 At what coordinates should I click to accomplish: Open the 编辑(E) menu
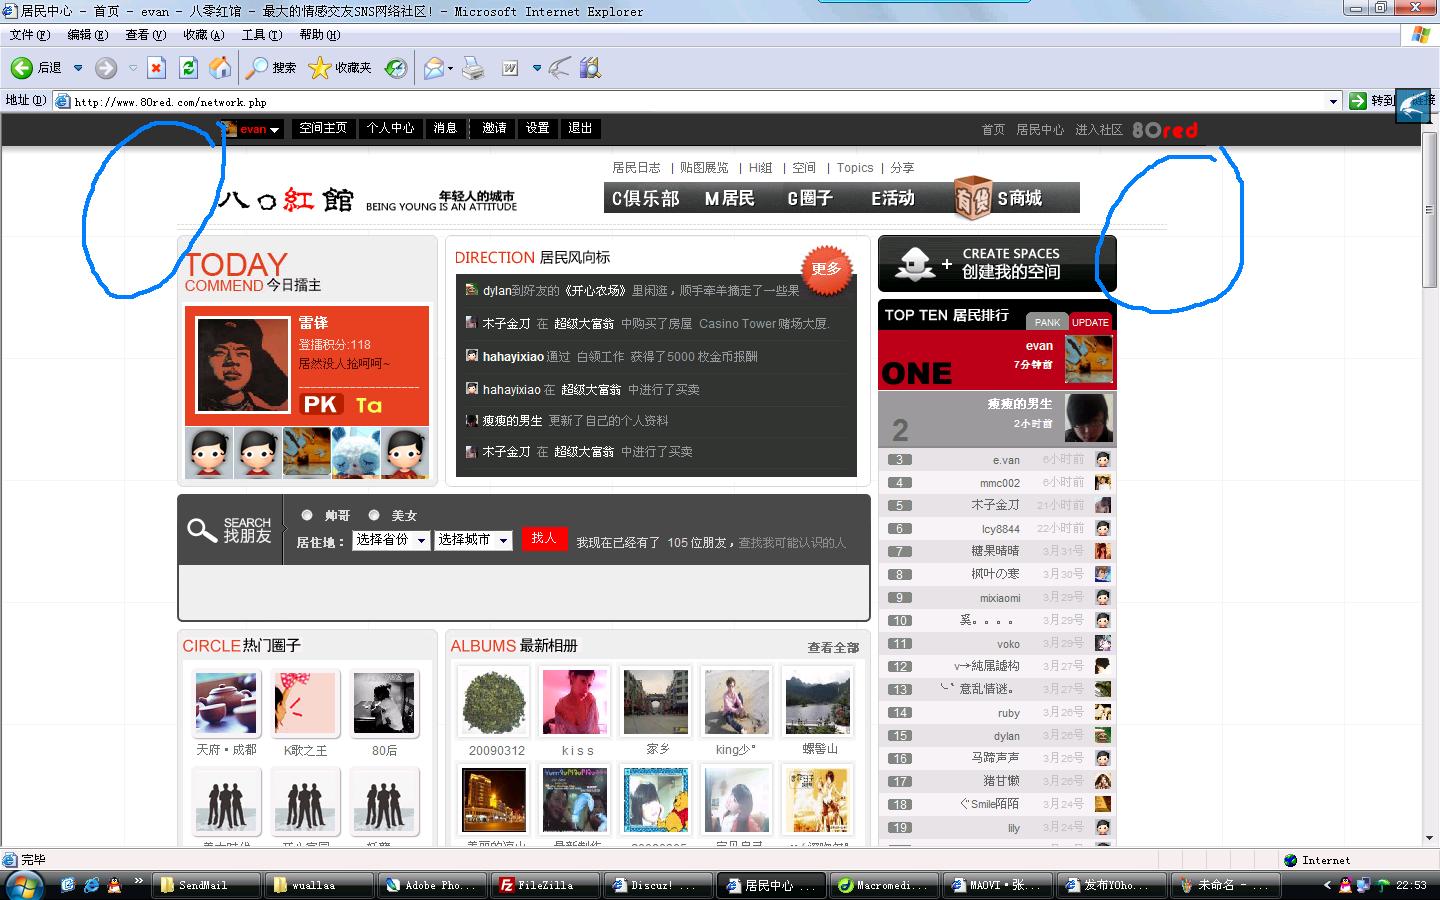(87, 34)
